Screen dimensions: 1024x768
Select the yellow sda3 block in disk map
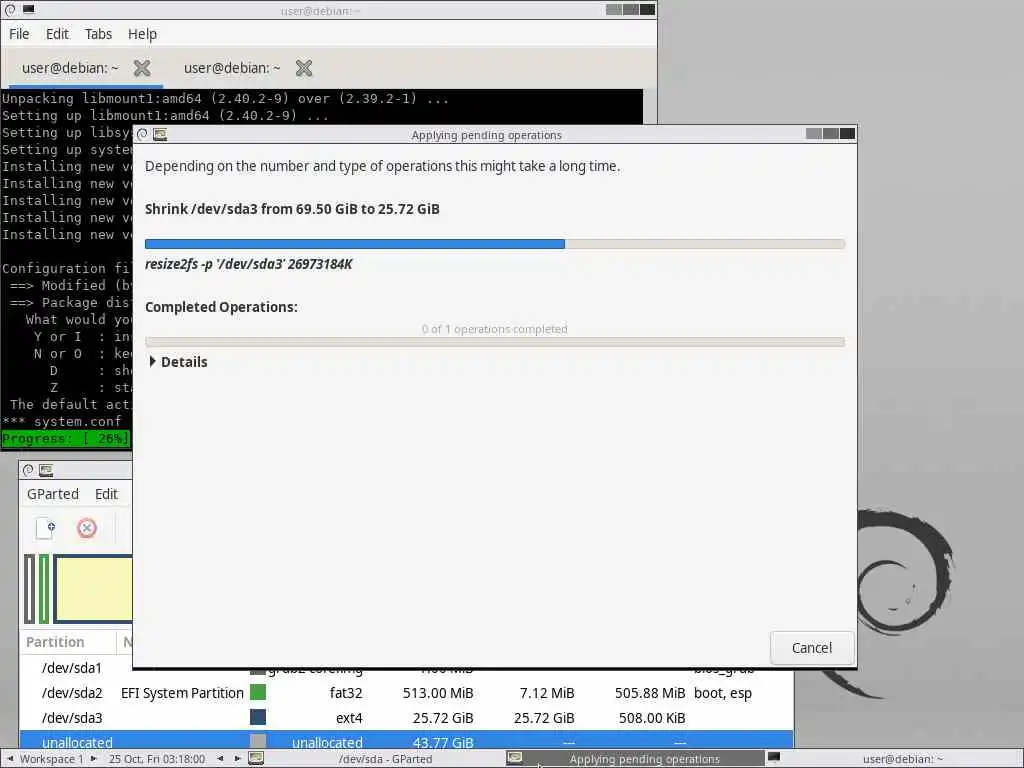(x=93, y=588)
